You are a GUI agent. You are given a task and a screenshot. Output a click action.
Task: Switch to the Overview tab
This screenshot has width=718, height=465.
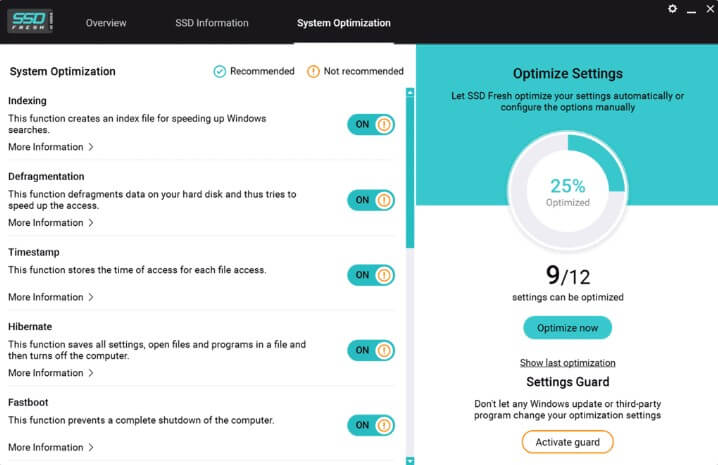click(x=106, y=23)
